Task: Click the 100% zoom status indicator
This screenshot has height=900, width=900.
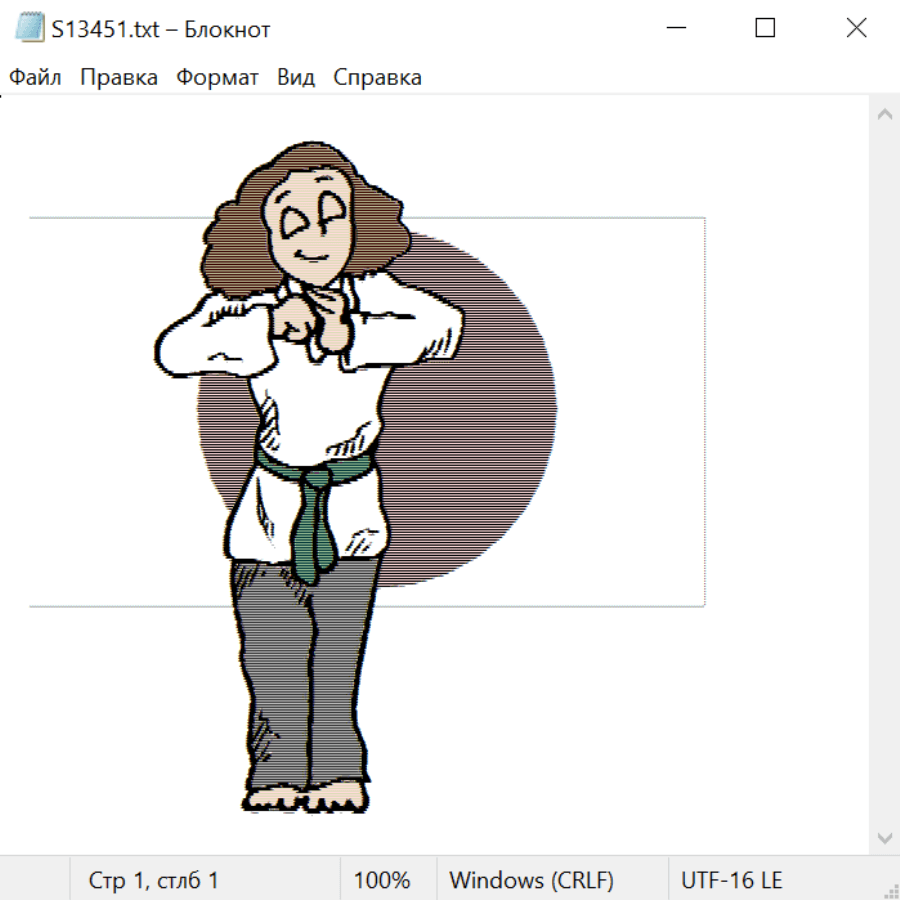Action: pyautogui.click(x=382, y=881)
